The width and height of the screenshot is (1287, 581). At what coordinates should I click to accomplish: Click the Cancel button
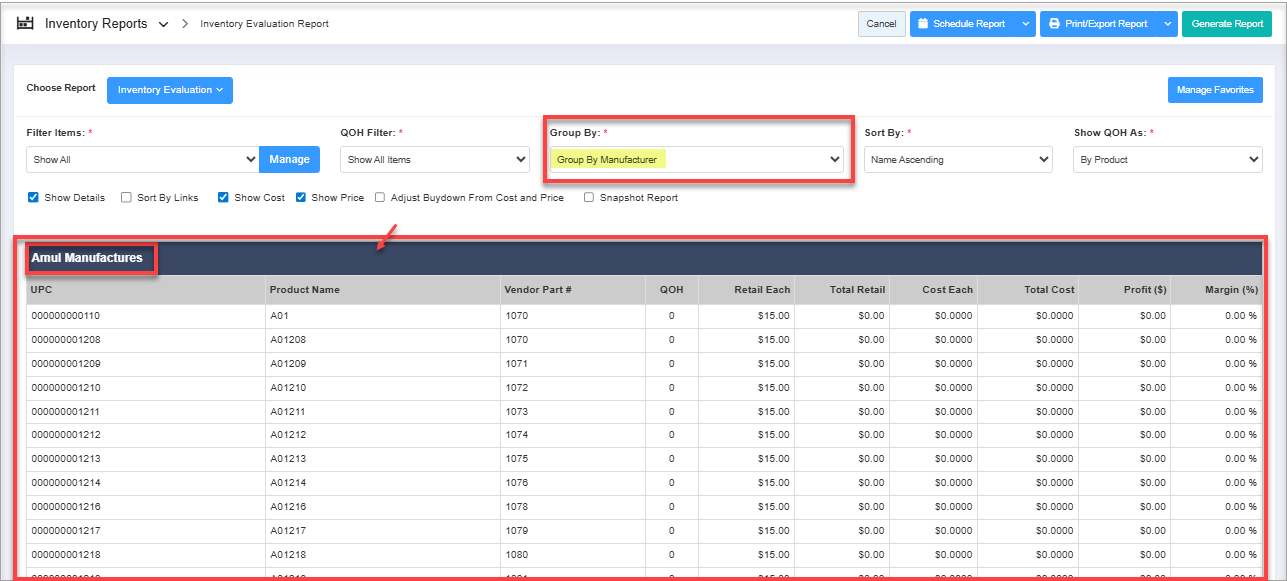click(x=881, y=24)
